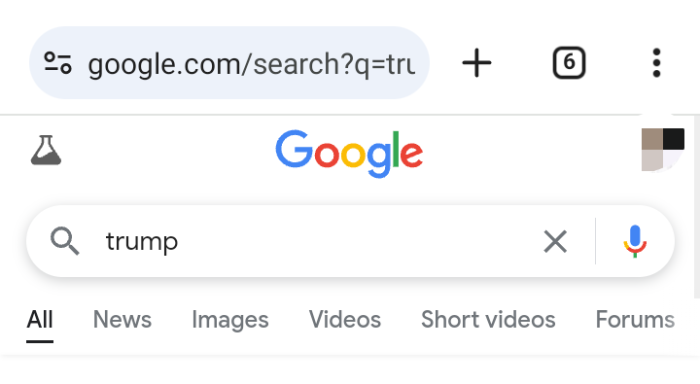
Task: Open site information icon in address bar
Action: (x=58, y=63)
